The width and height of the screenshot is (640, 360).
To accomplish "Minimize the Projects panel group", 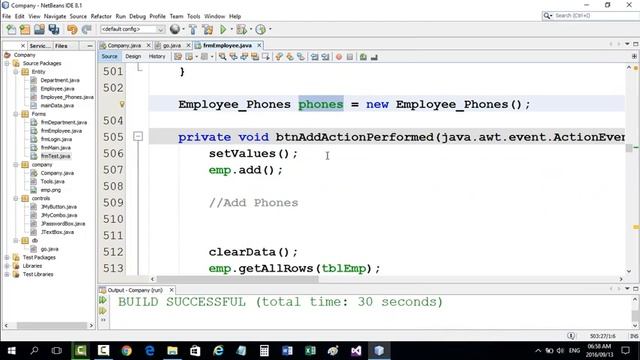I will click(x=90, y=46).
